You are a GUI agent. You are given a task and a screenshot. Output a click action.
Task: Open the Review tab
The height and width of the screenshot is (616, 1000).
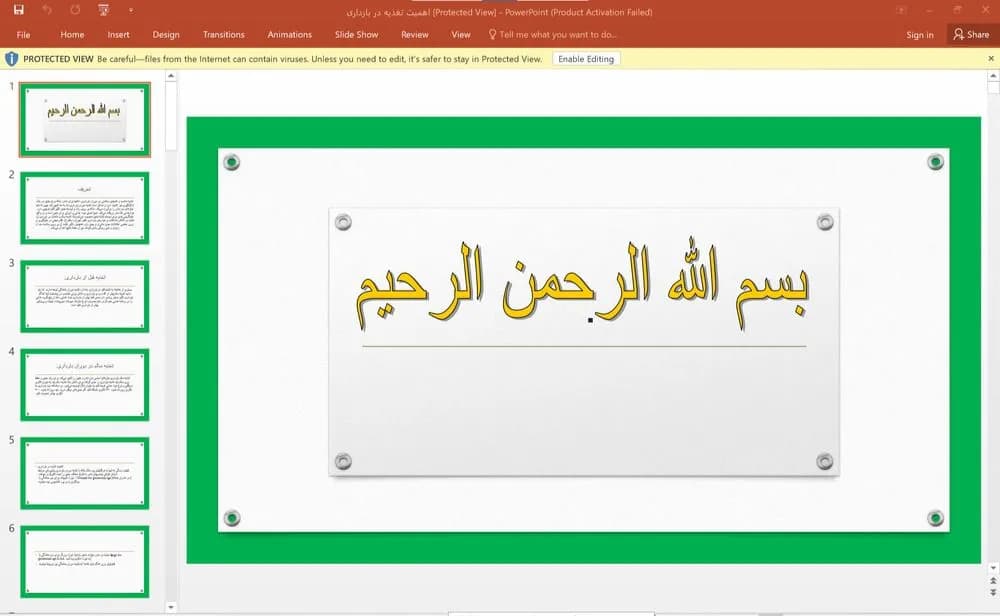(415, 34)
